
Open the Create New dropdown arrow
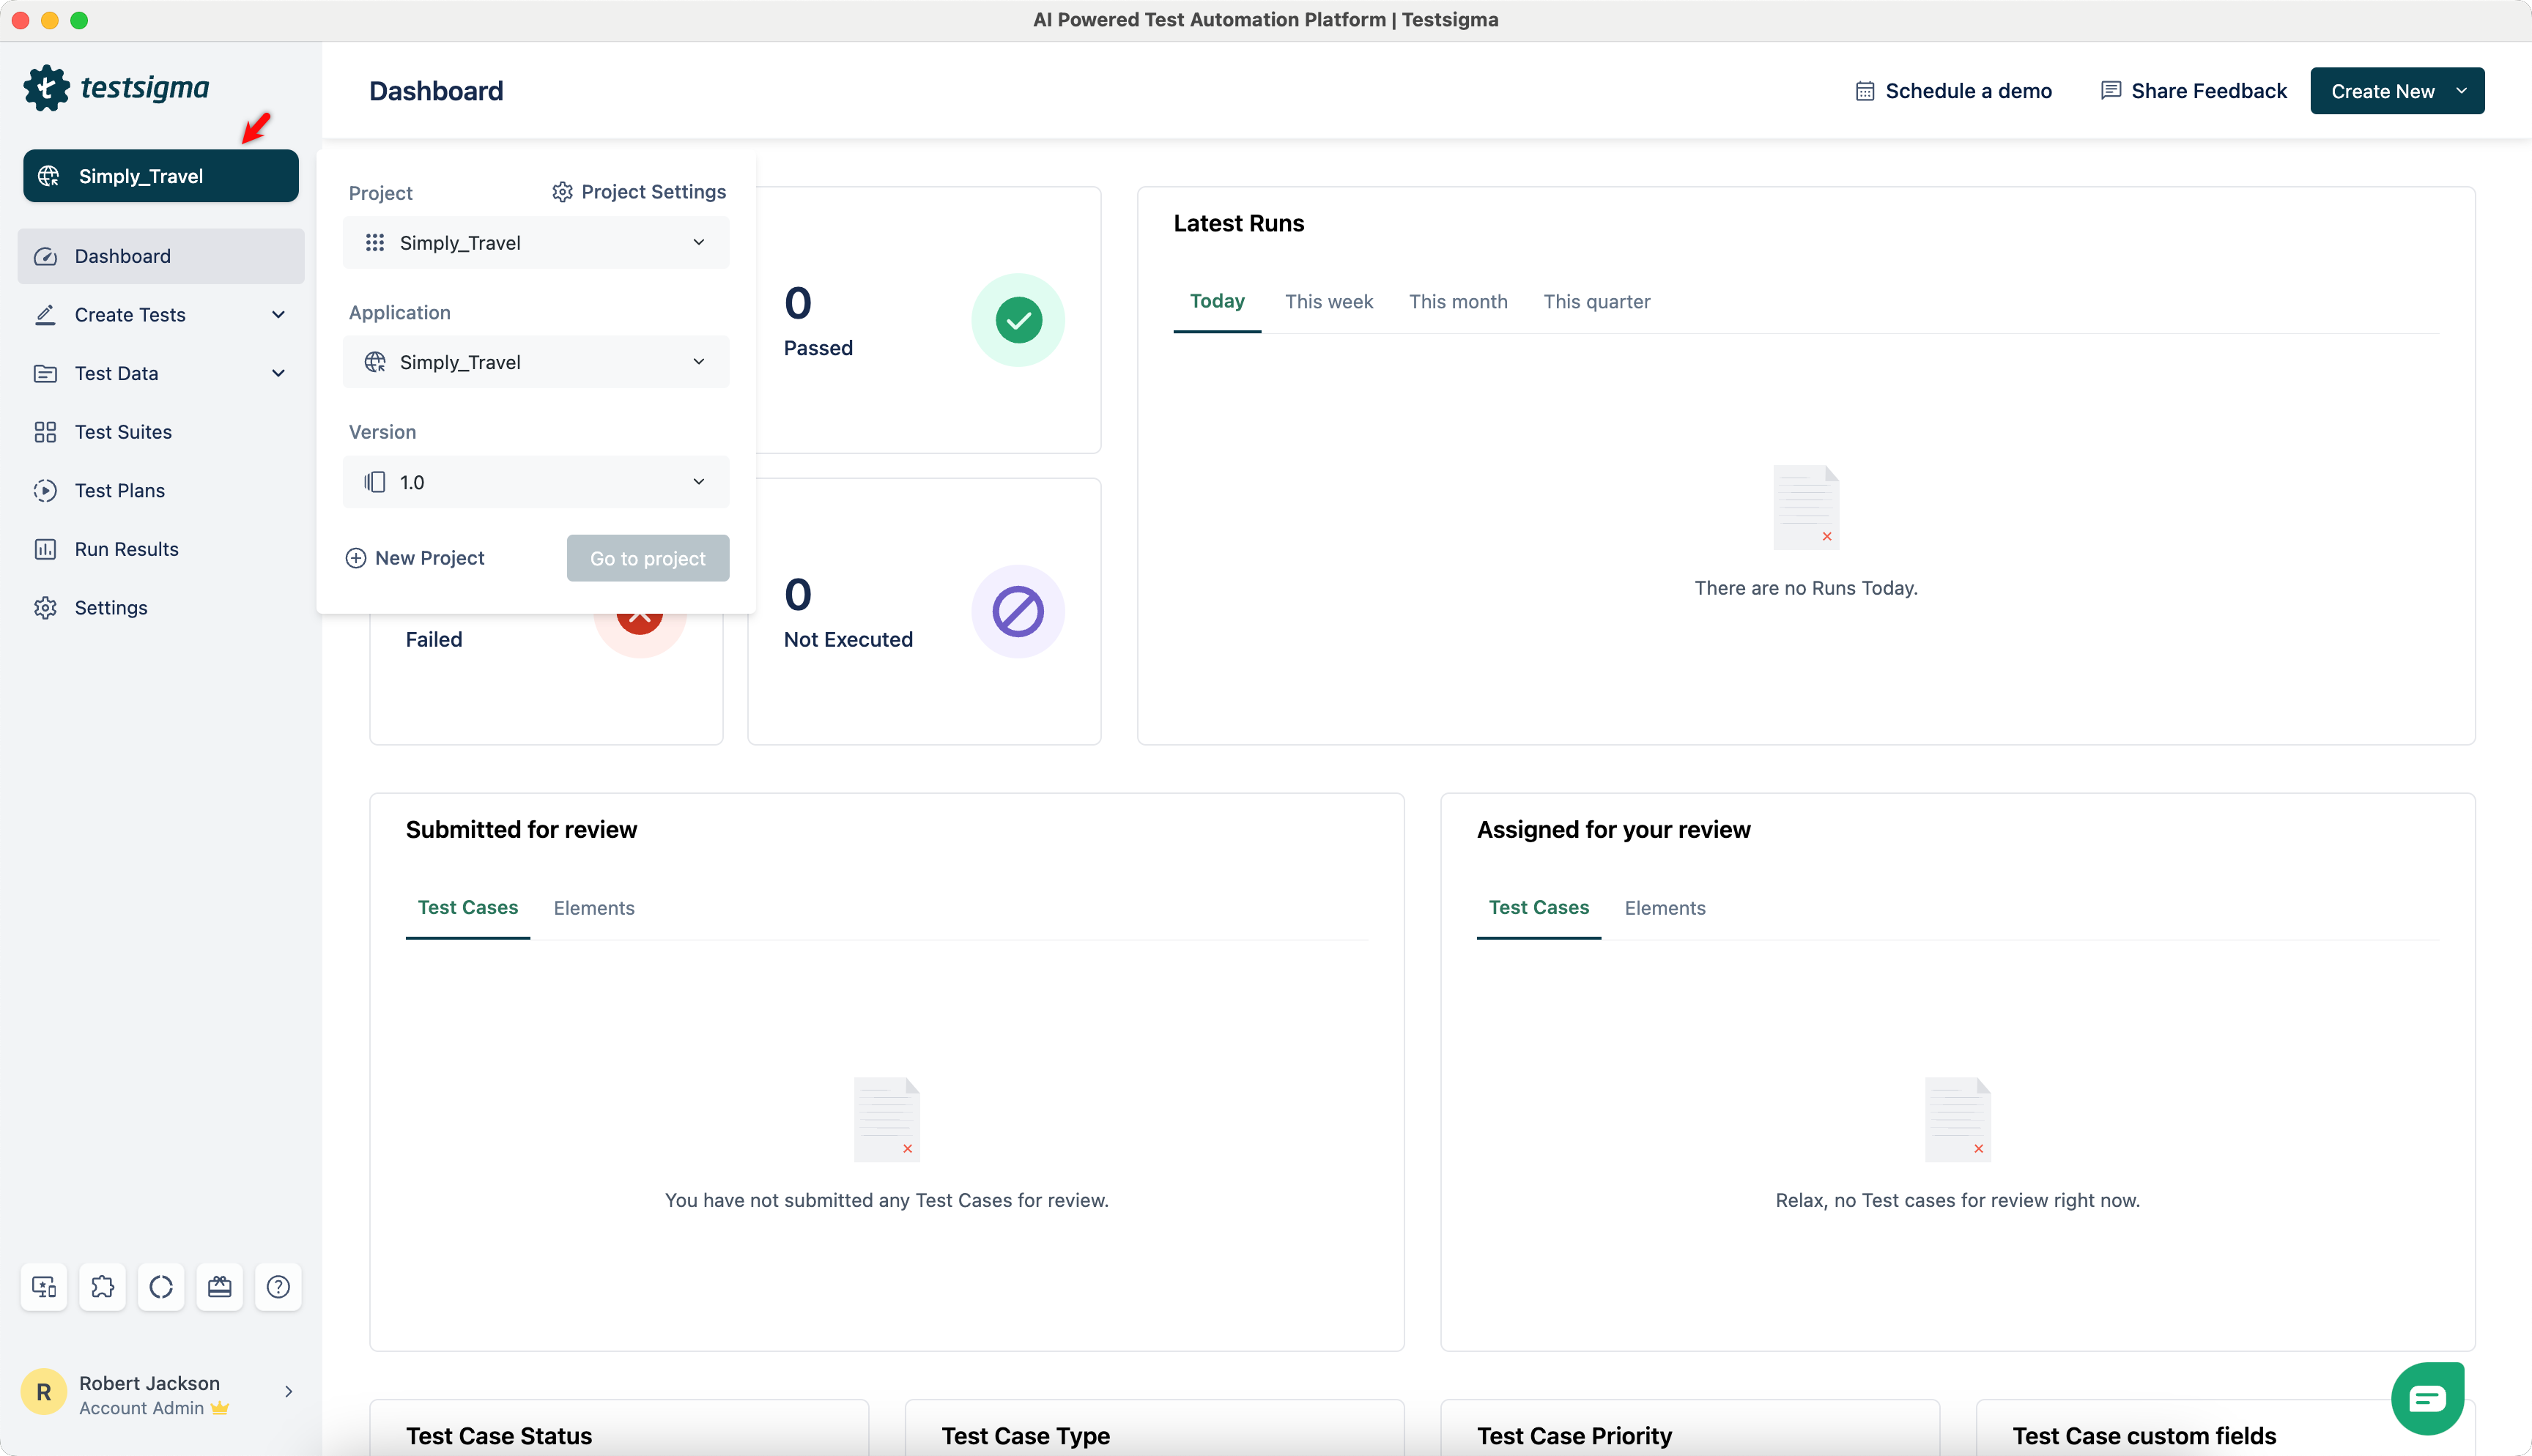pos(2462,91)
